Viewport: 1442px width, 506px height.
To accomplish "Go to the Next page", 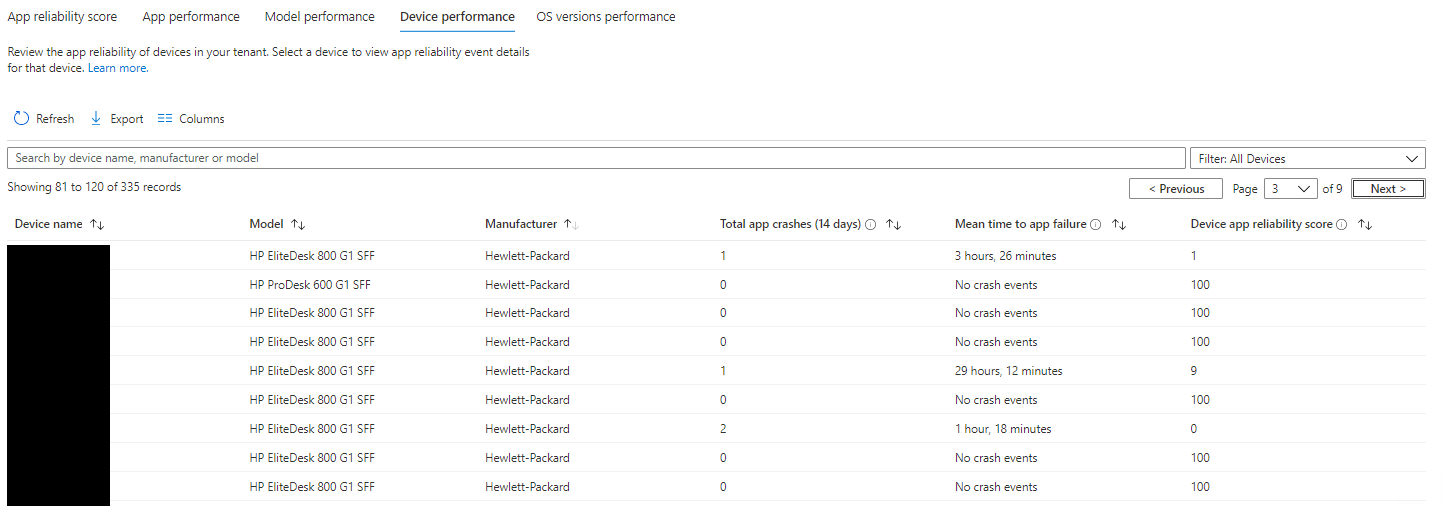I will 1388,189.
